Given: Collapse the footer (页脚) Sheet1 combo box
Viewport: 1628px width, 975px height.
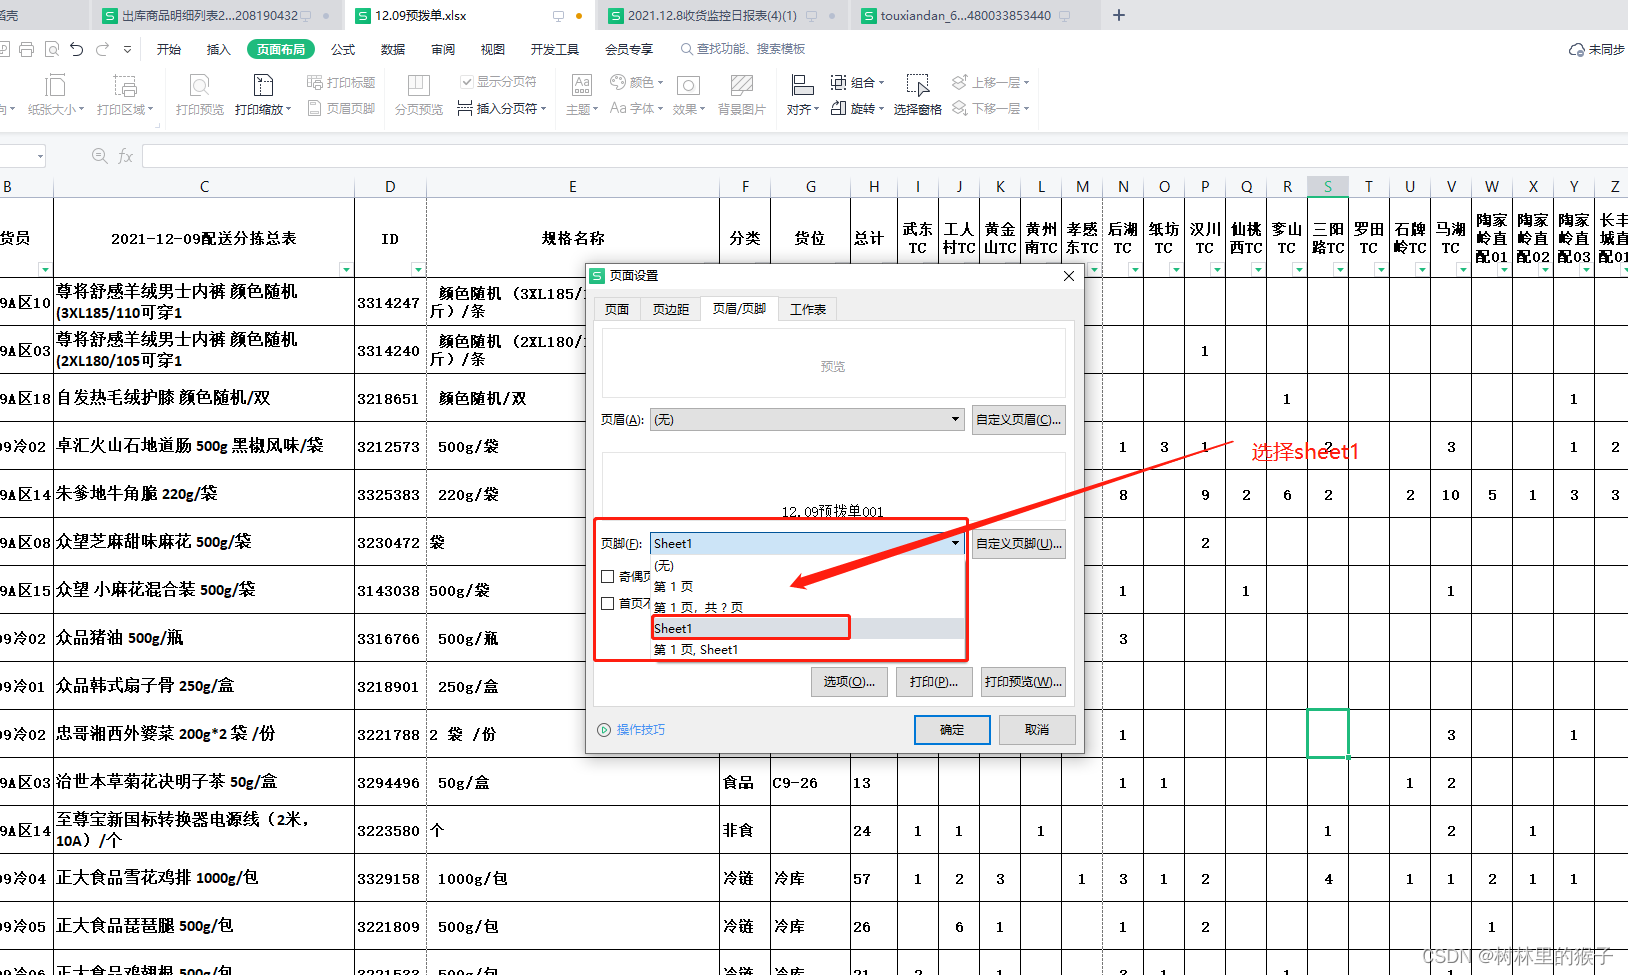Looking at the screenshot, I should tap(956, 543).
